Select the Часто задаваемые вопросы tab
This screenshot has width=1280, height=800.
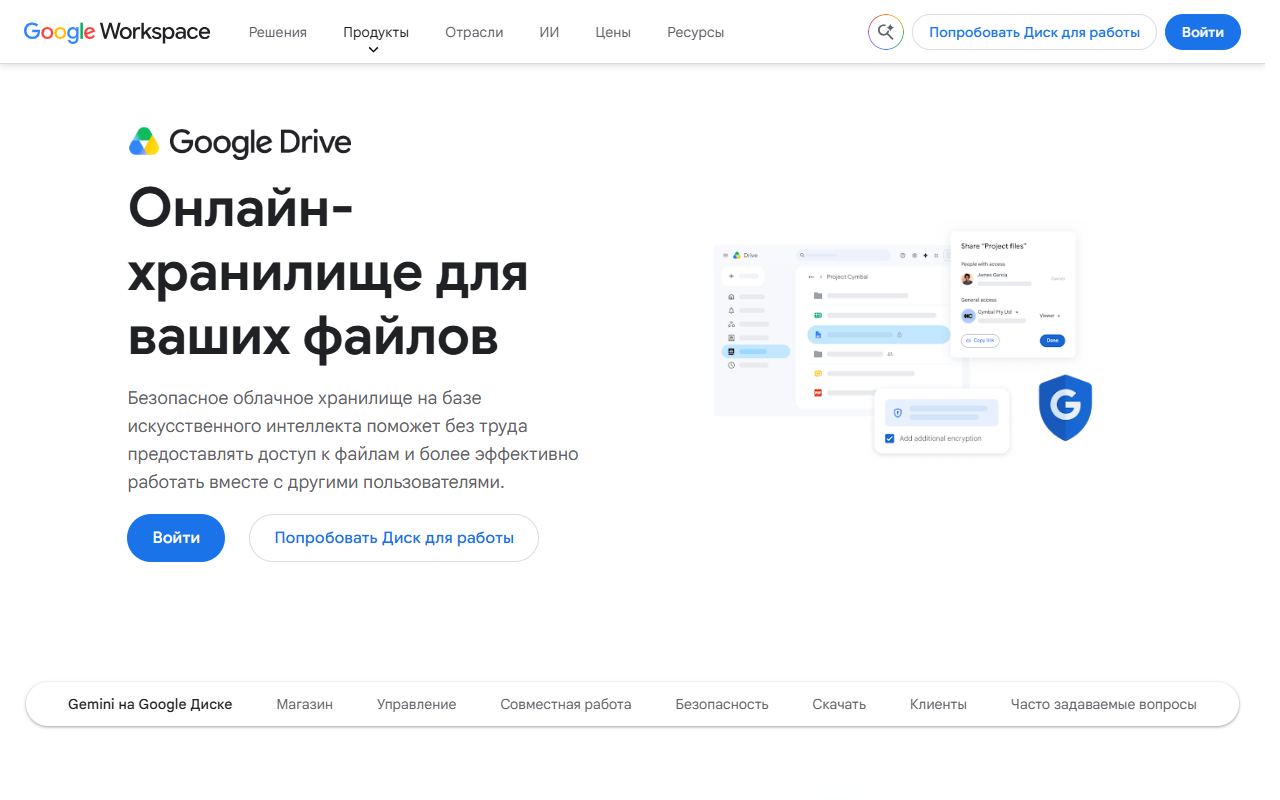coord(1103,704)
